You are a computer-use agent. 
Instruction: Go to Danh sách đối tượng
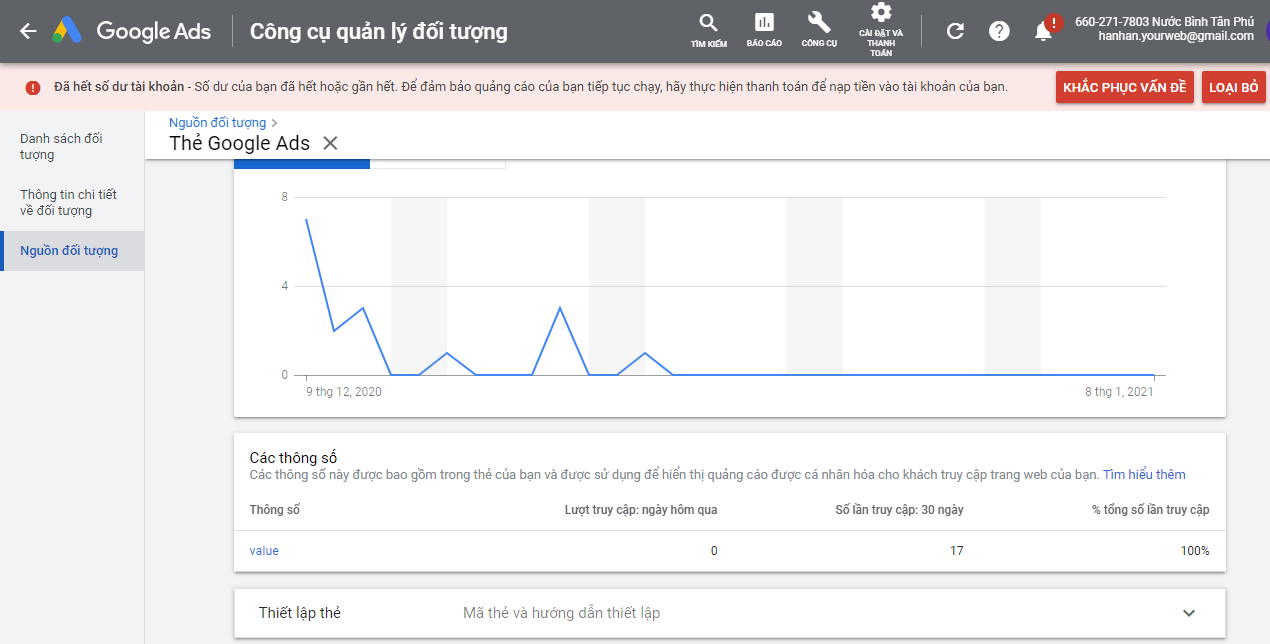(x=61, y=146)
